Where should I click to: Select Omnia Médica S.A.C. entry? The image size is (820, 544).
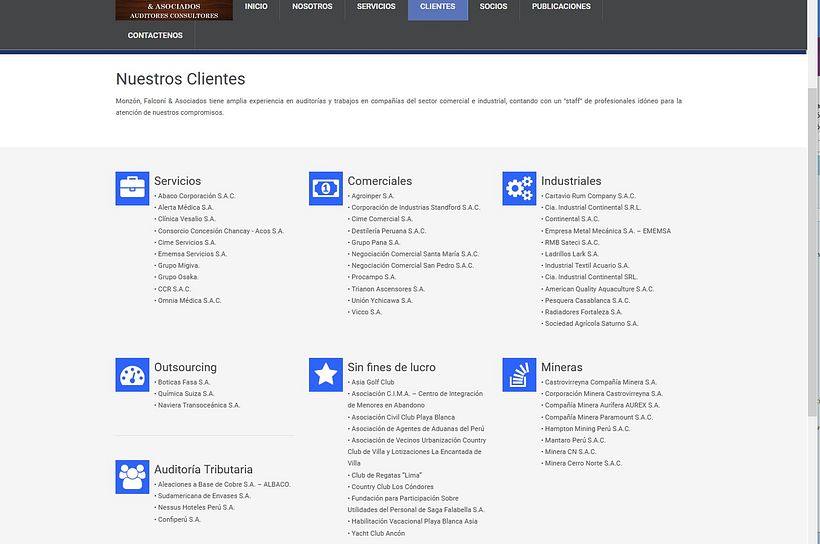189,301
